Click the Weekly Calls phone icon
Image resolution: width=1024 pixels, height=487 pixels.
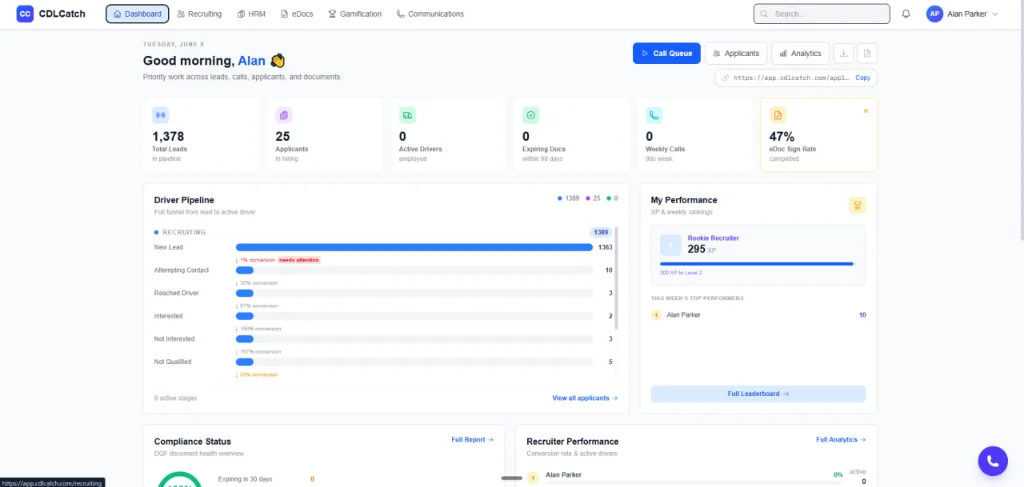654,116
